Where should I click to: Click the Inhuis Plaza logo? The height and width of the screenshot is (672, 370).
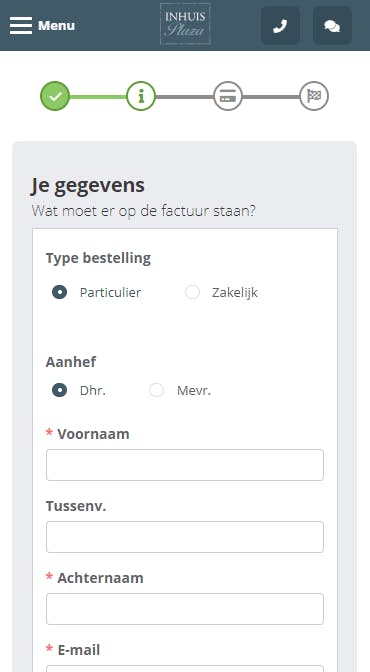pyautogui.click(x=185, y=24)
